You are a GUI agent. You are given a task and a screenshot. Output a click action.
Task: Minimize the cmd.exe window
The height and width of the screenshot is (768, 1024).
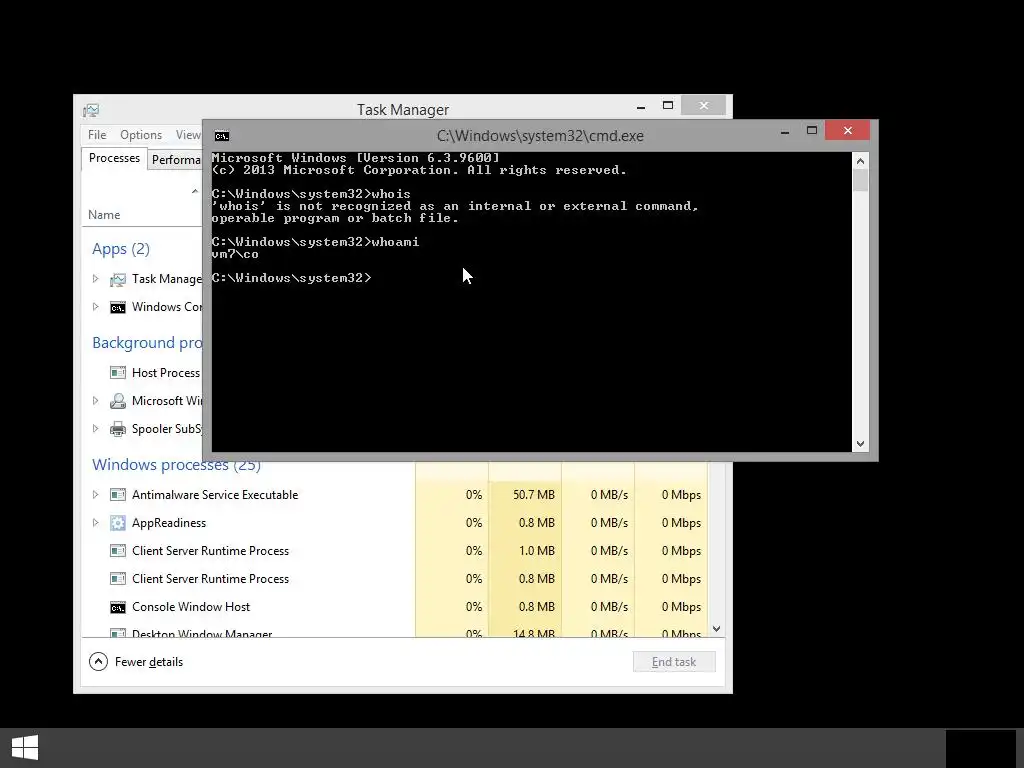[785, 131]
